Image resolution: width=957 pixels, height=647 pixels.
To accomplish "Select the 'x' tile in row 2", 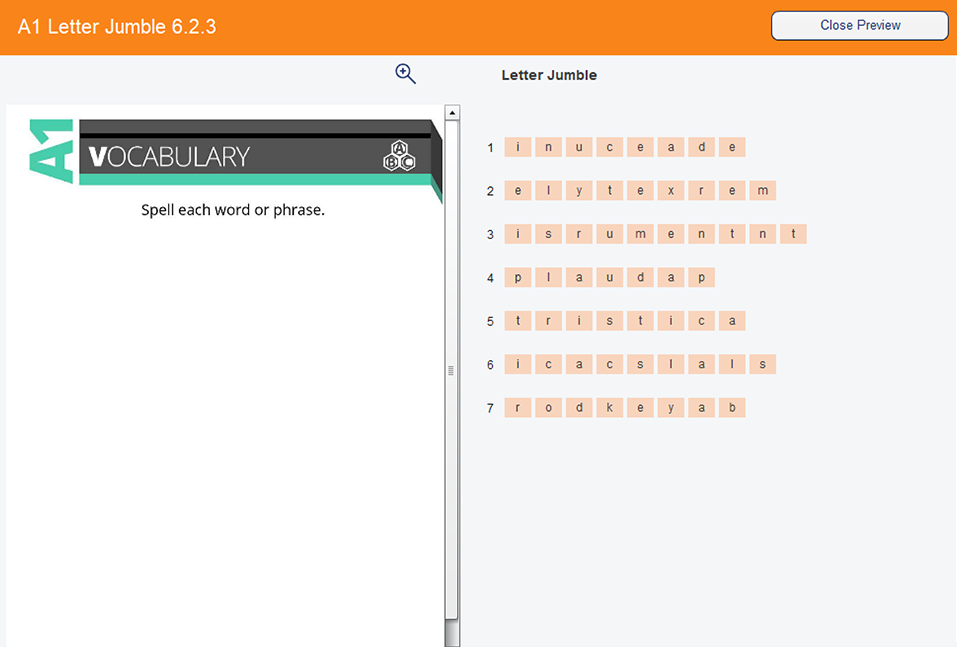I will tap(671, 191).
